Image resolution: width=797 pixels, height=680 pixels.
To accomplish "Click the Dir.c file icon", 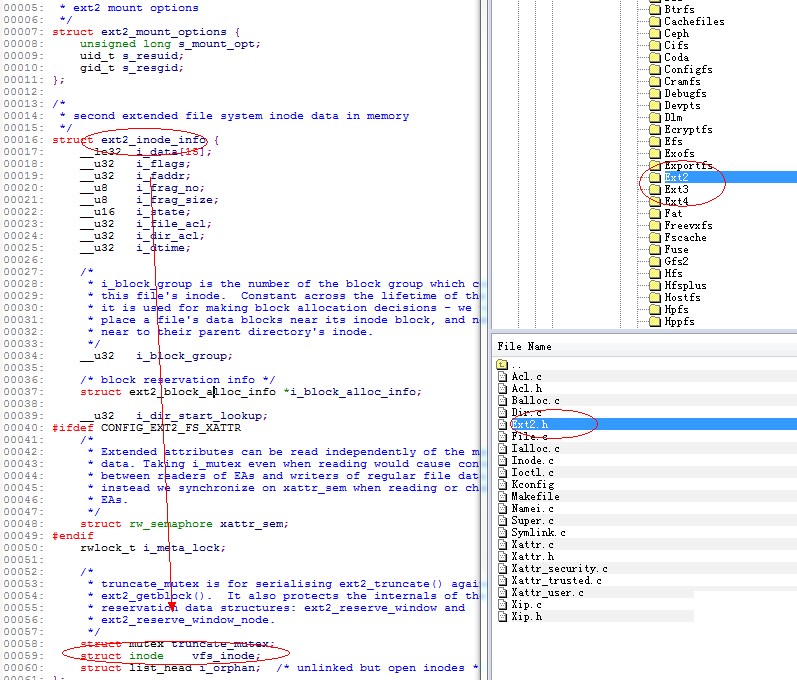I will coord(503,413).
